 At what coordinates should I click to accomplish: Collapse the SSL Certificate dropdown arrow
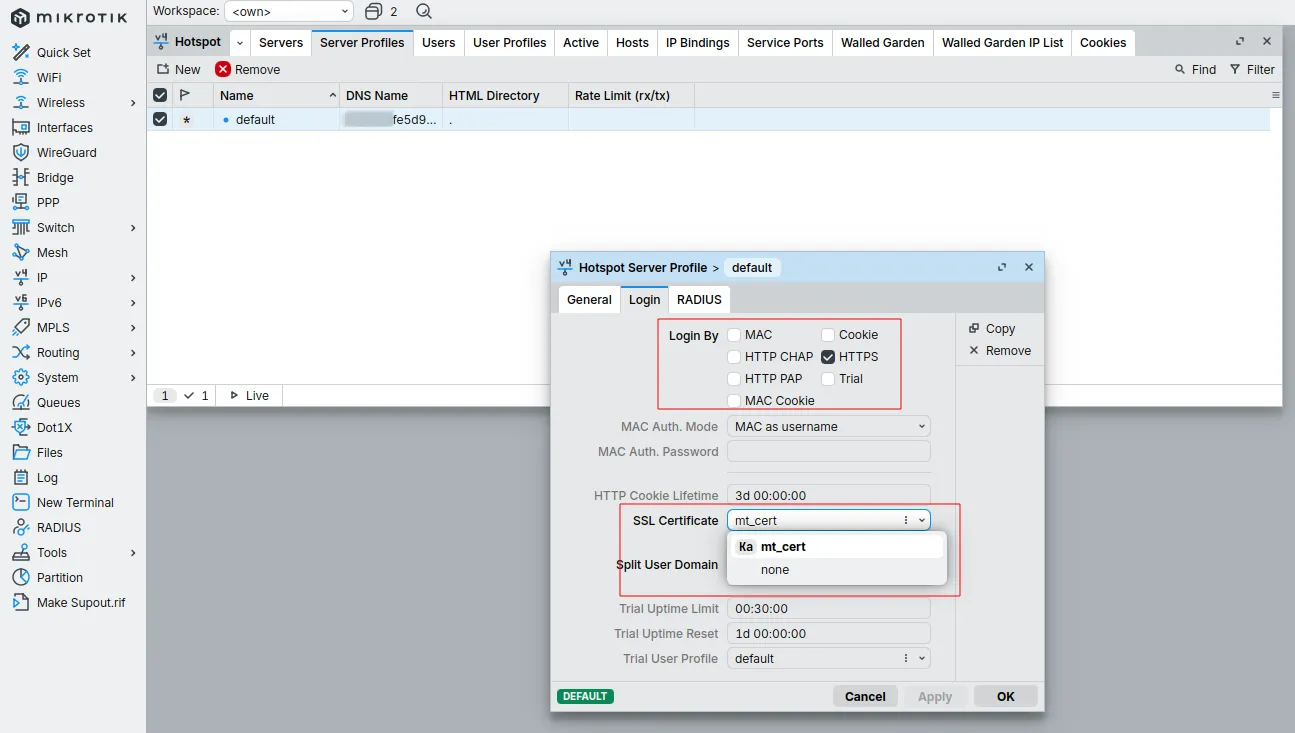(x=921, y=520)
